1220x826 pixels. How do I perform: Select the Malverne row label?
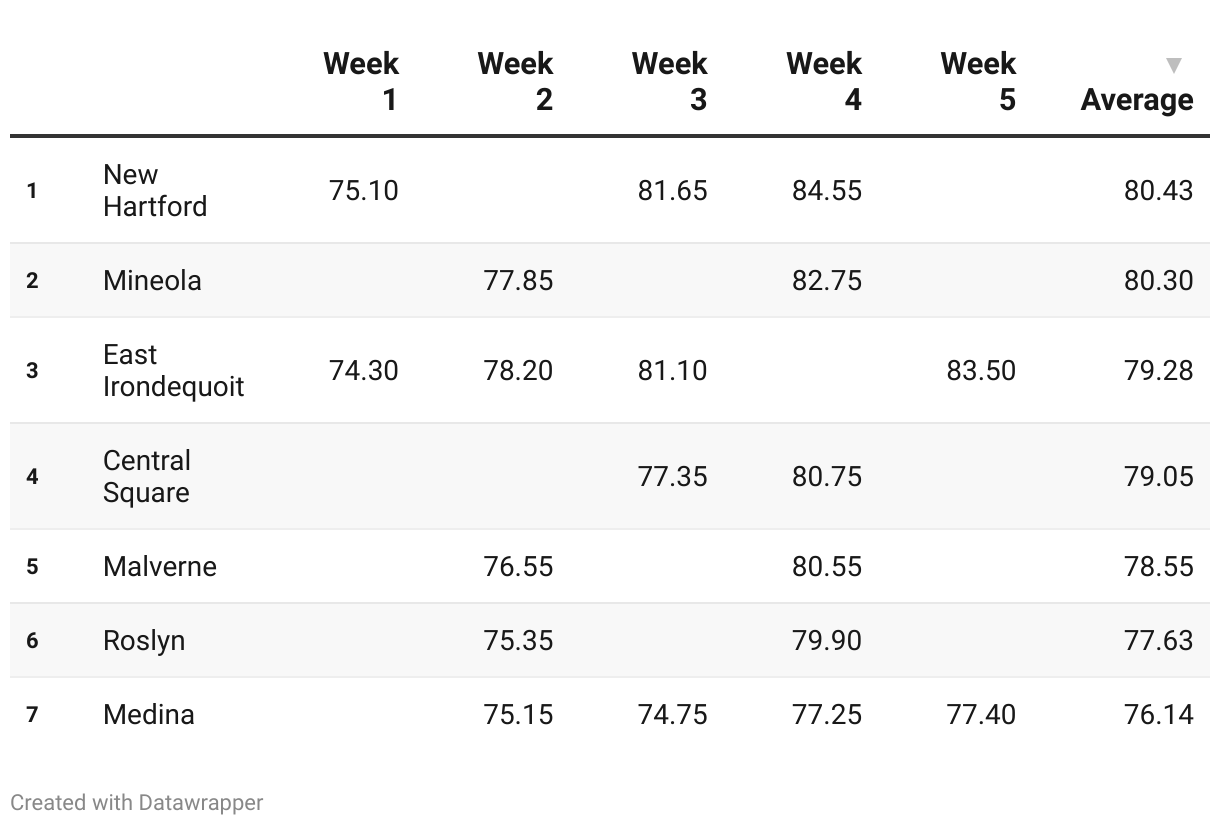[159, 566]
